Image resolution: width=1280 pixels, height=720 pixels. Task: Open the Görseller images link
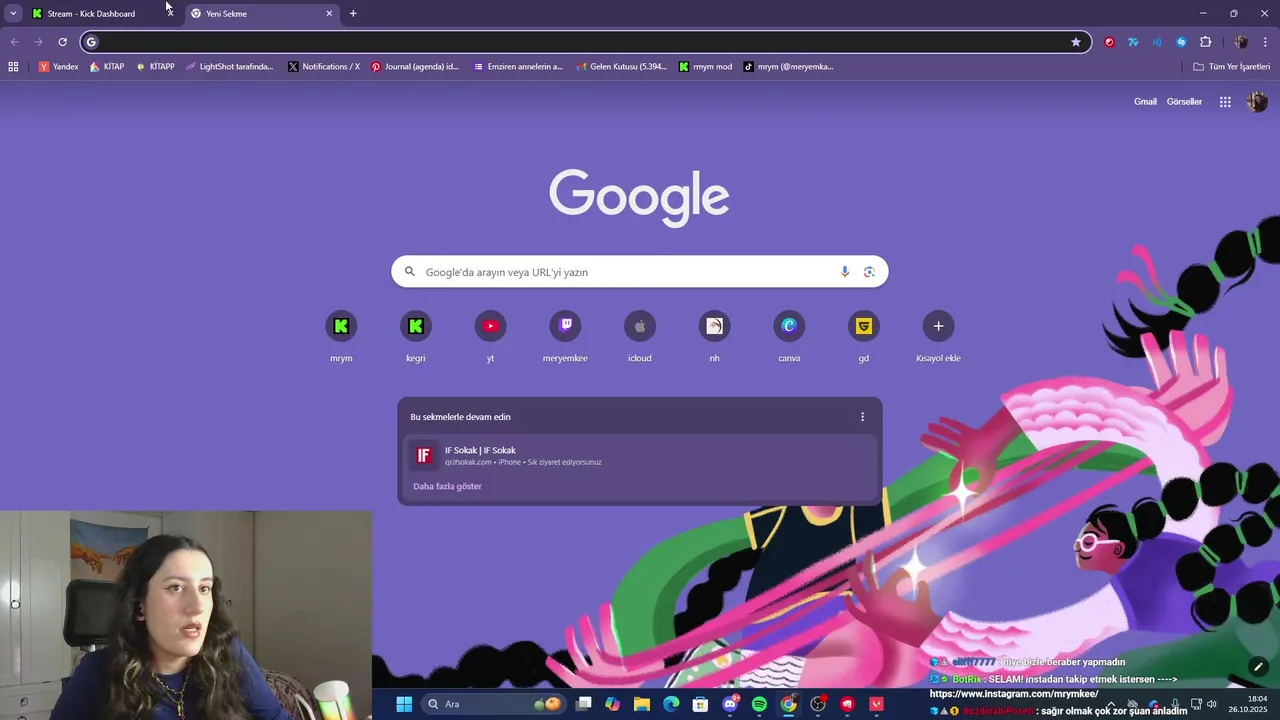[x=1184, y=102]
